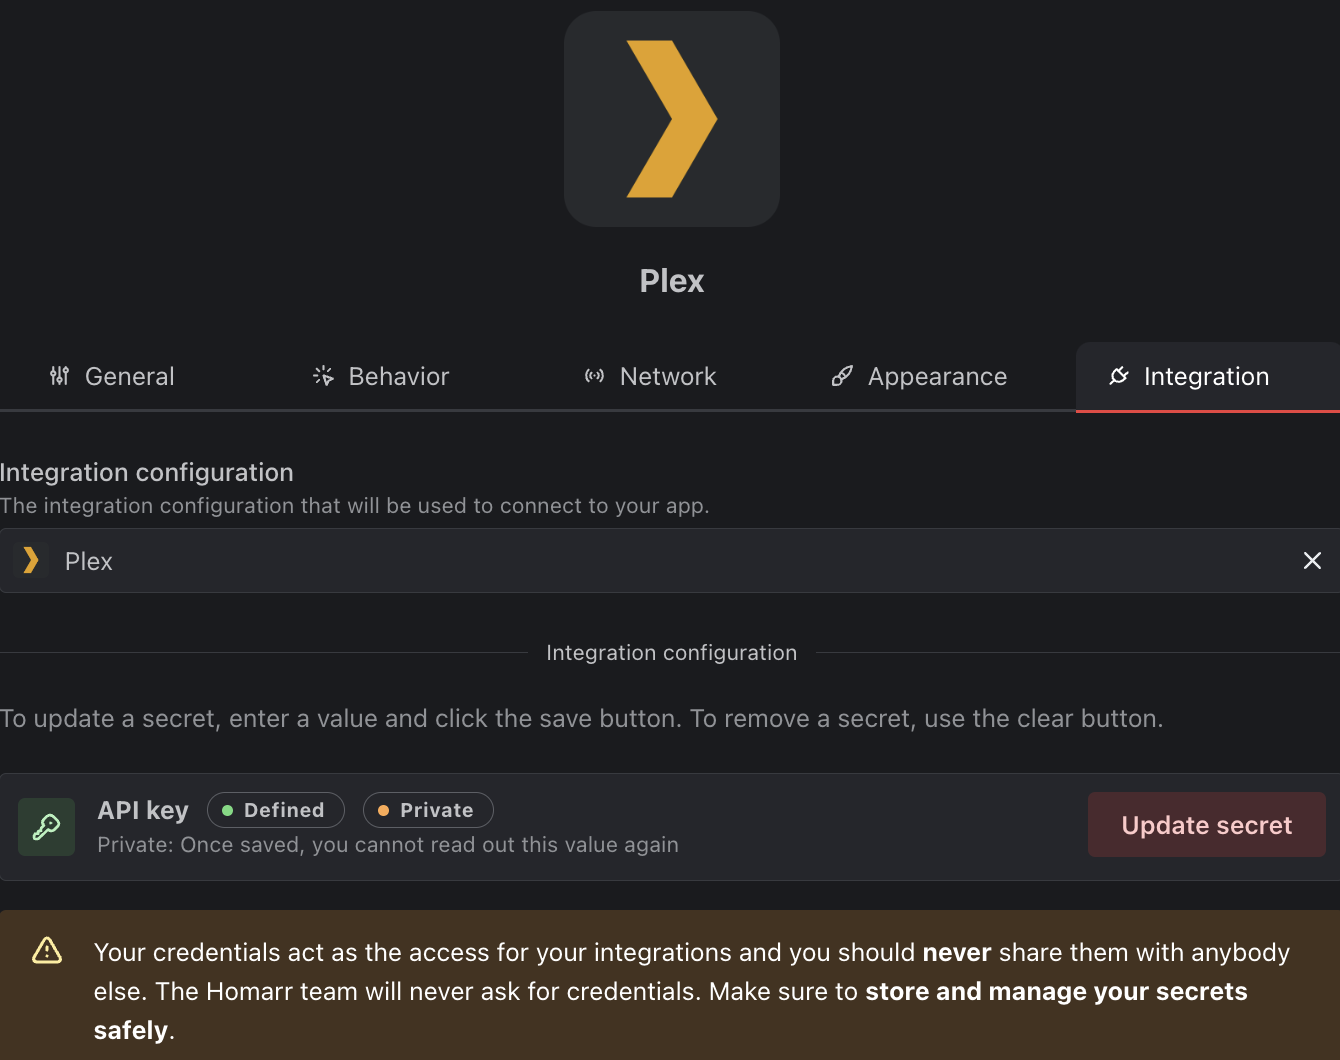Click the API key label
Screen dimensions: 1340x1060
click(x=143, y=810)
